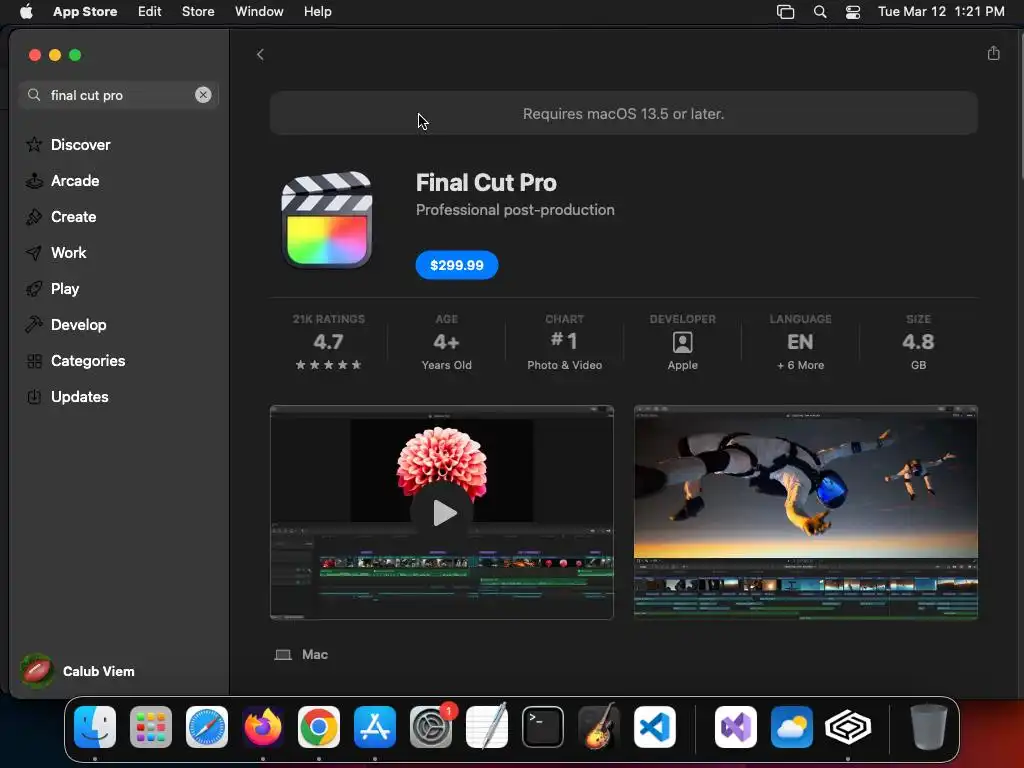Viewport: 1024px width, 768px height.
Task: Click the Final Cut Pro clapperboard icon
Action: click(327, 221)
